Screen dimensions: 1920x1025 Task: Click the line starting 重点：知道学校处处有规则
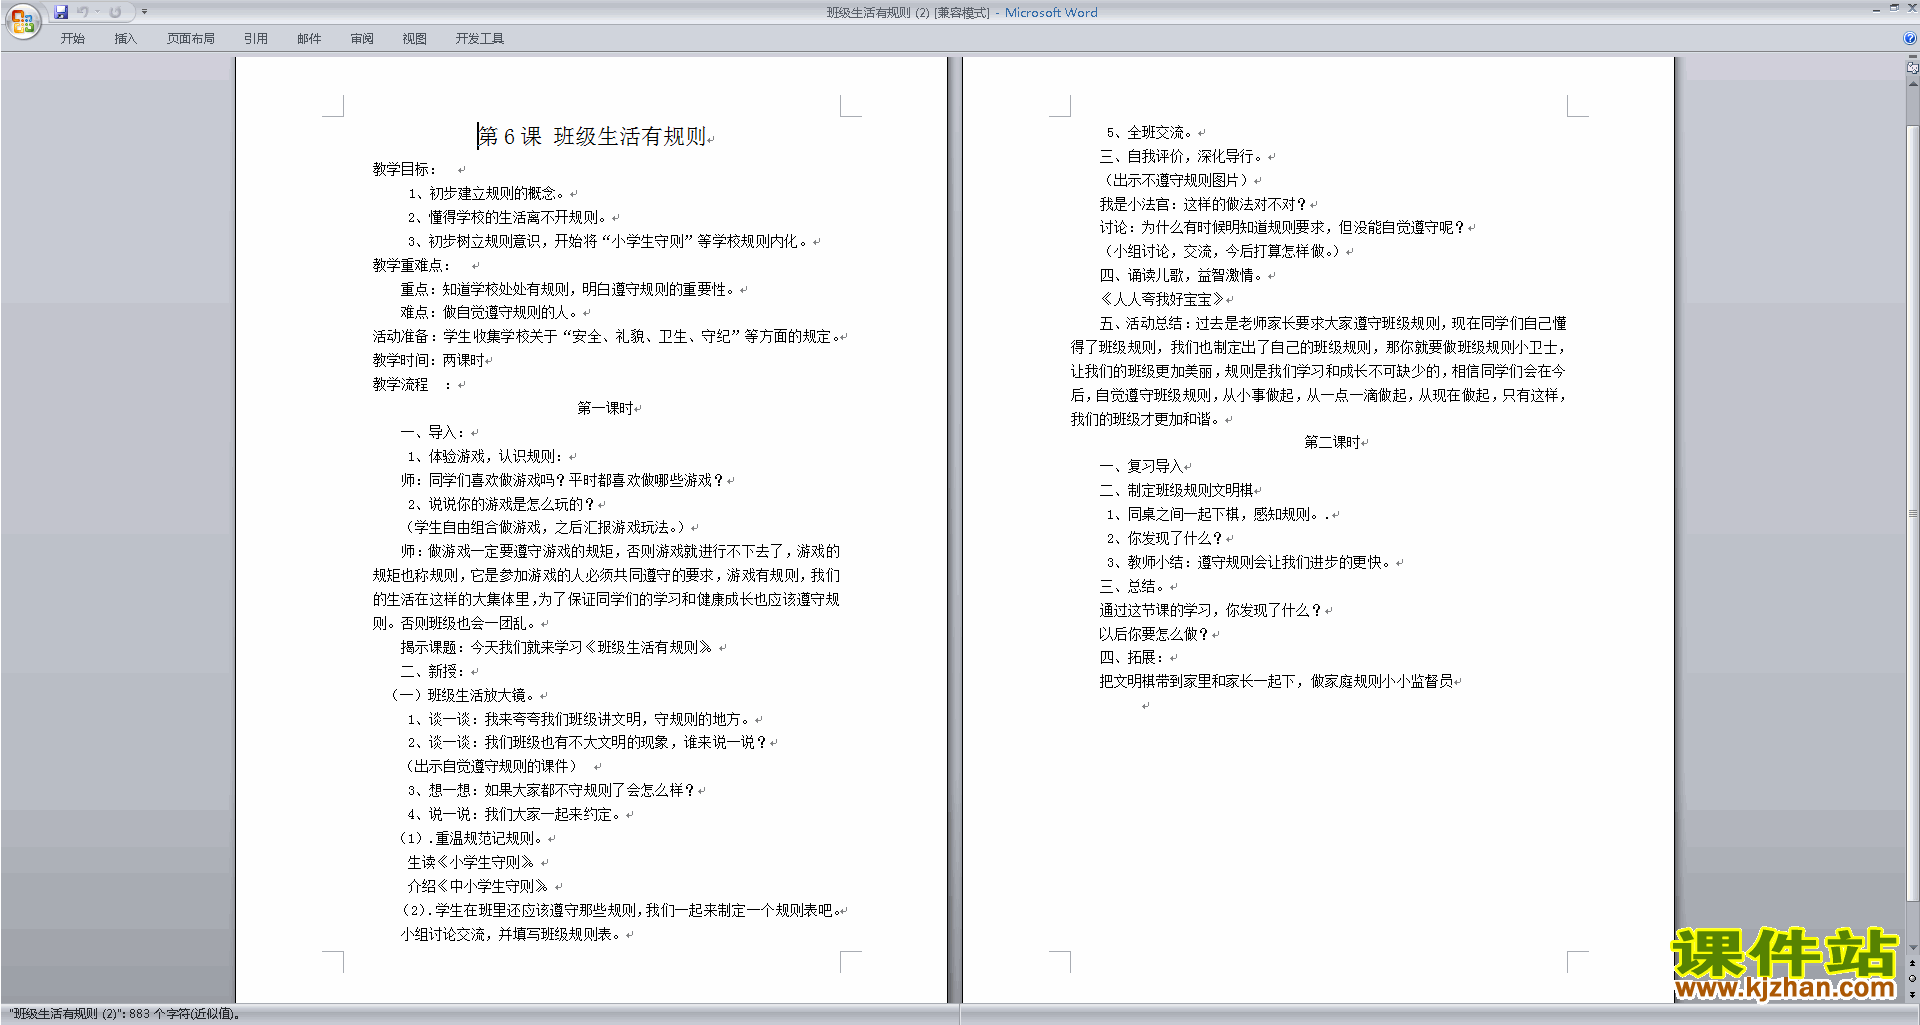569,289
